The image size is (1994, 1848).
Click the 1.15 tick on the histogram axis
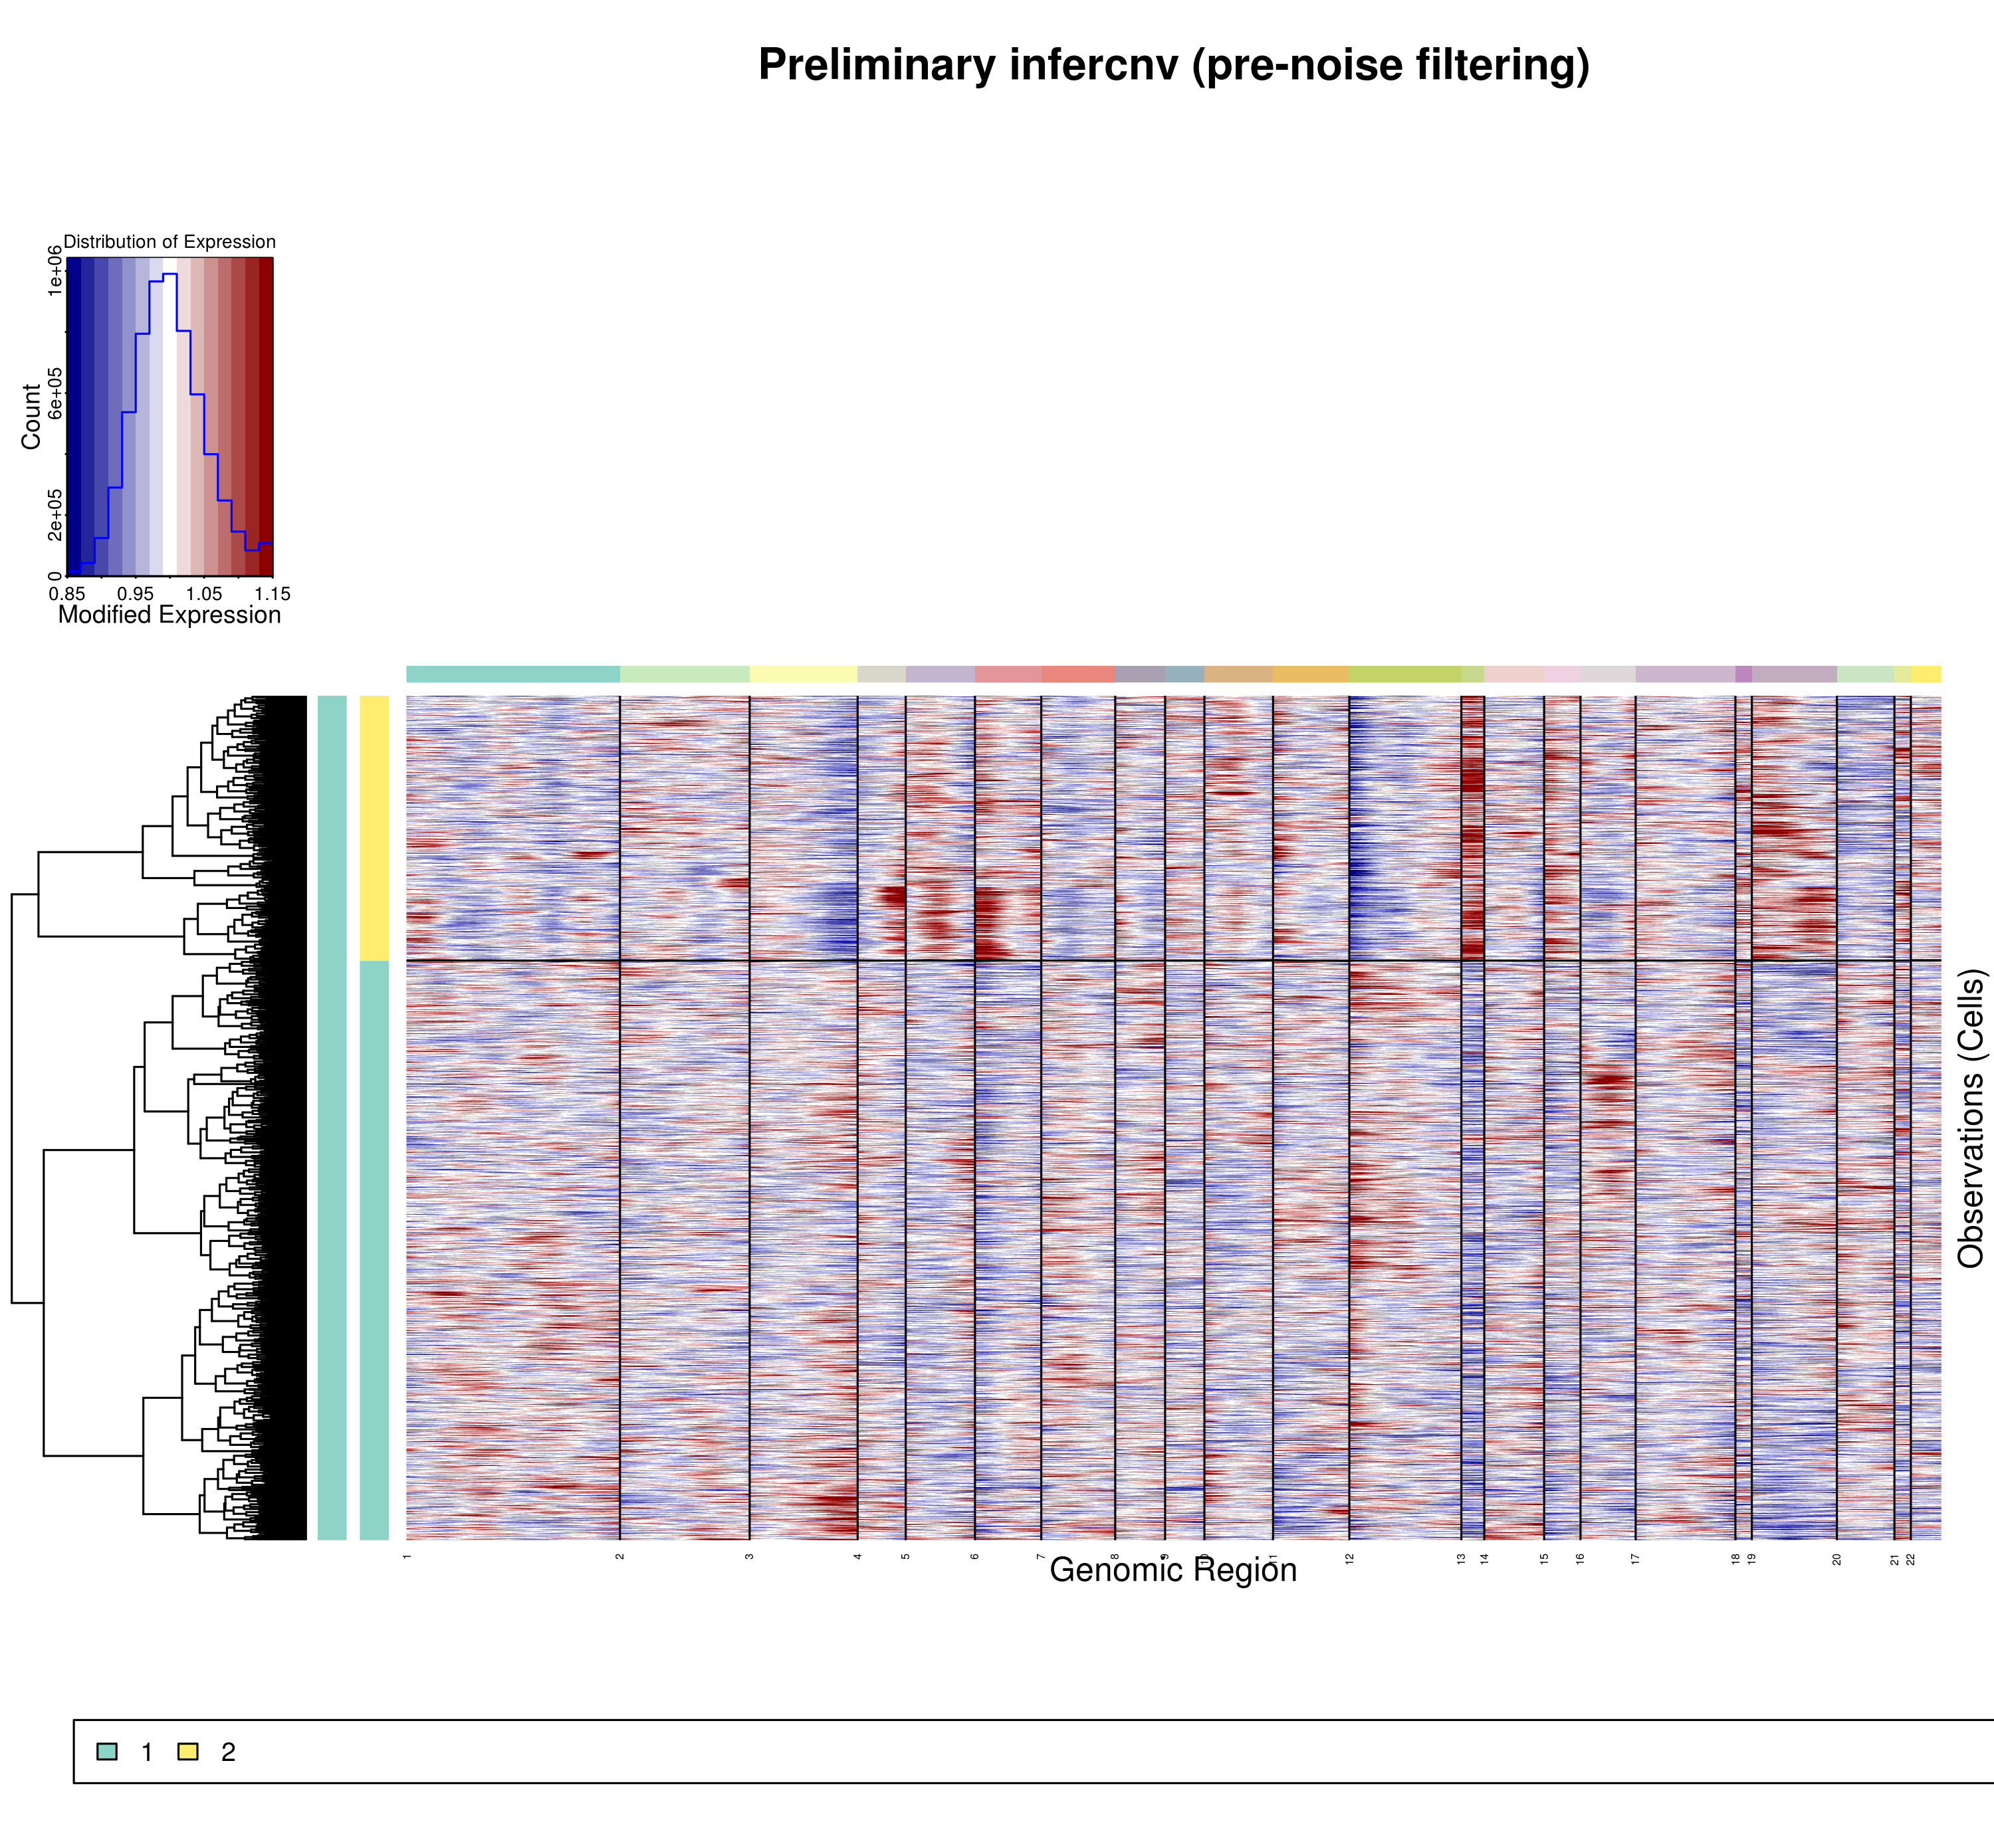click(272, 594)
